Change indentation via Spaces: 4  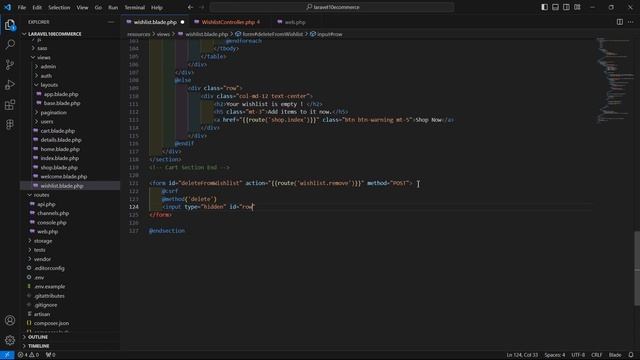point(555,355)
